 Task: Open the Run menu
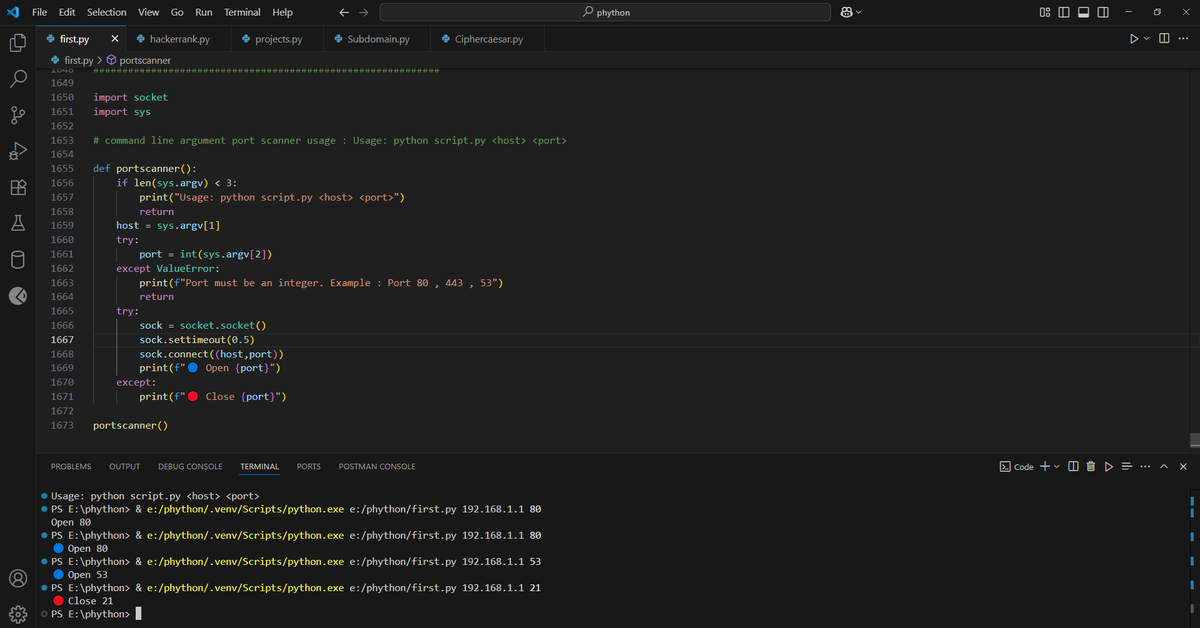pyautogui.click(x=204, y=12)
